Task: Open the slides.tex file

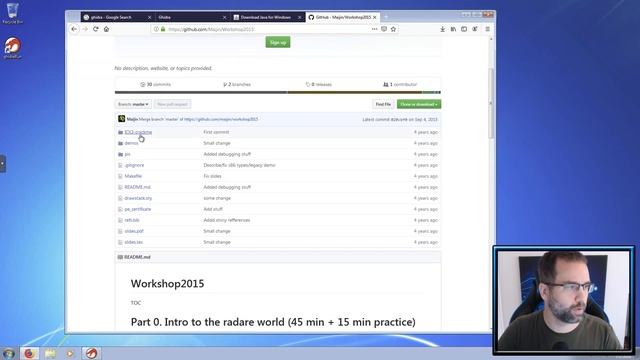Action: [133, 242]
